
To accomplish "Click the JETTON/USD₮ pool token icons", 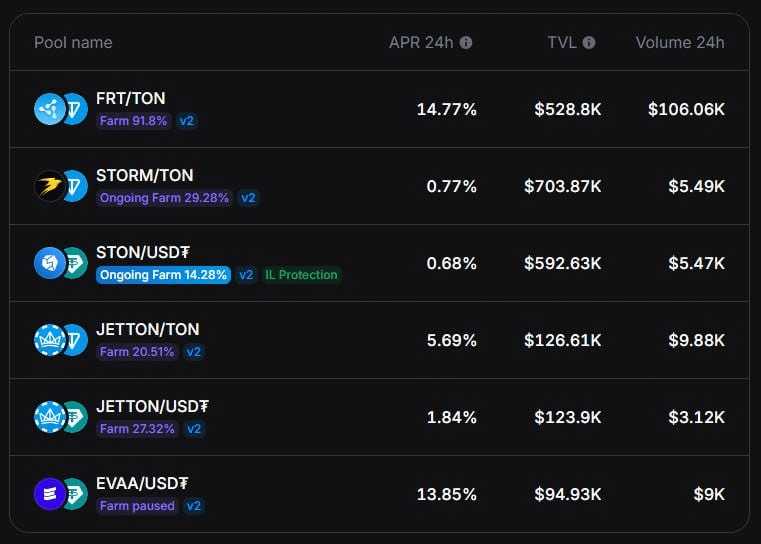I will (61, 417).
